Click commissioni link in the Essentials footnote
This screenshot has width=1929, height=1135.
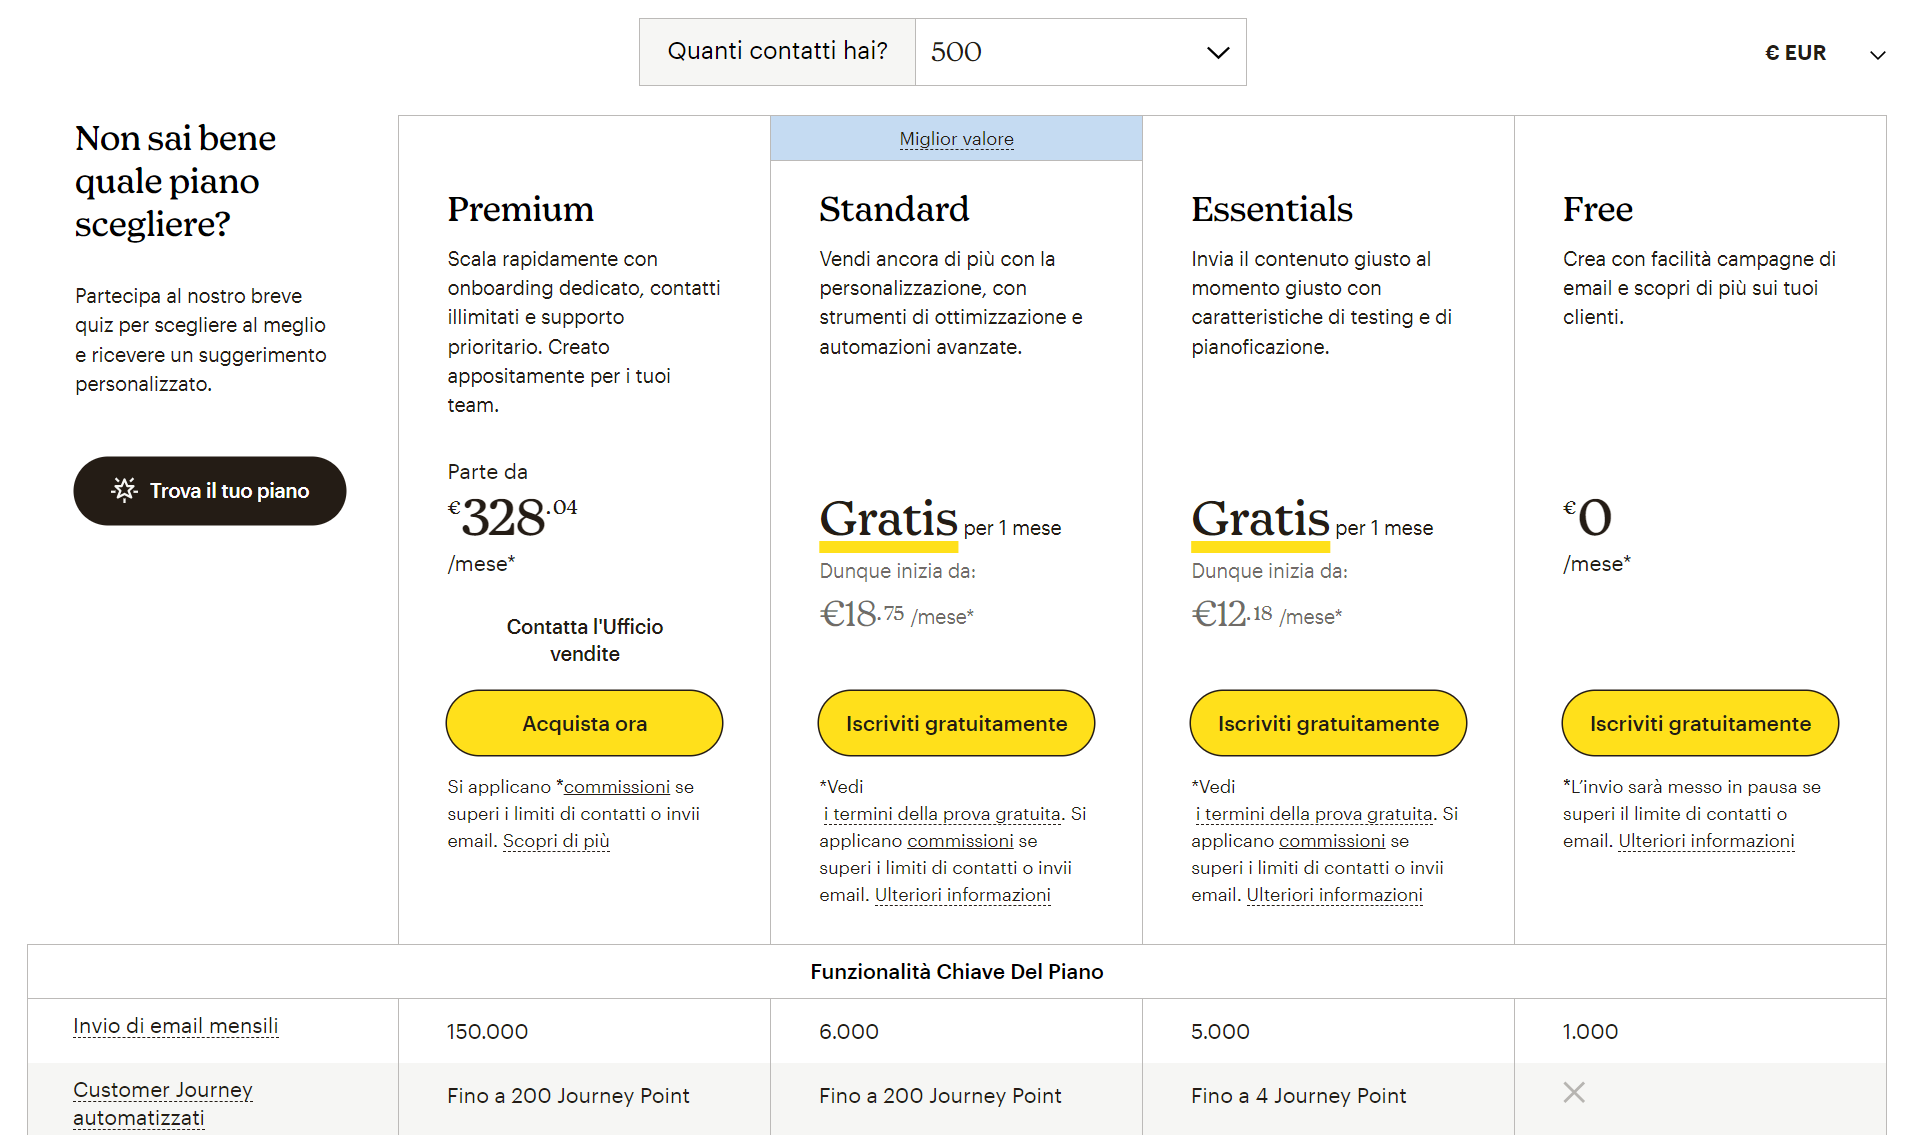[1332, 841]
